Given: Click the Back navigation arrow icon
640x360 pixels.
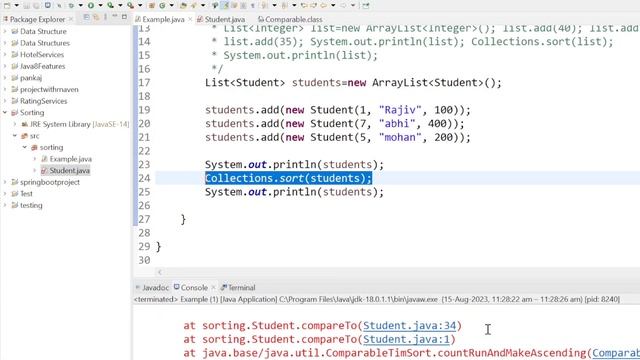Looking at the screenshot, I should [324, 5].
